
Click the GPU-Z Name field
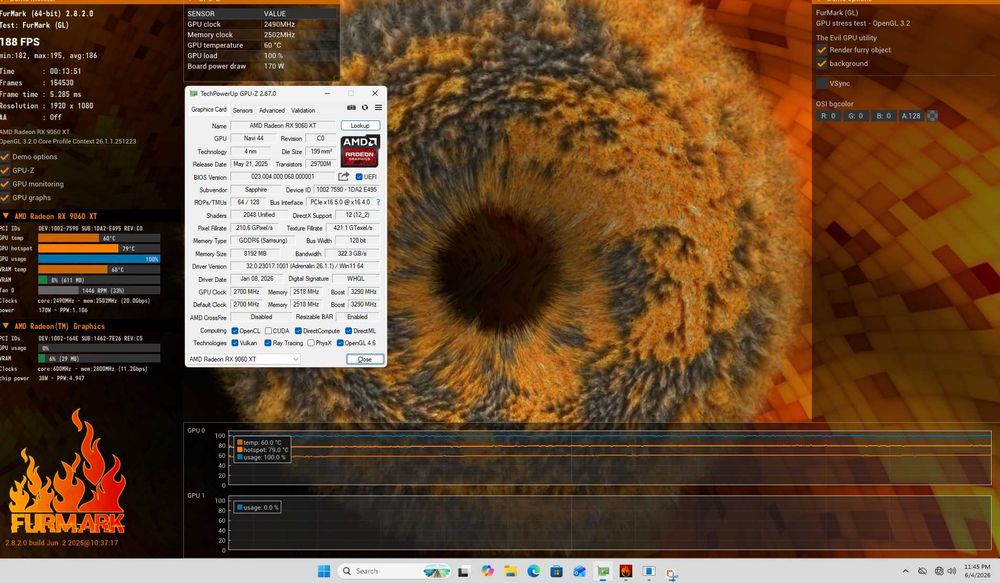[283, 126]
